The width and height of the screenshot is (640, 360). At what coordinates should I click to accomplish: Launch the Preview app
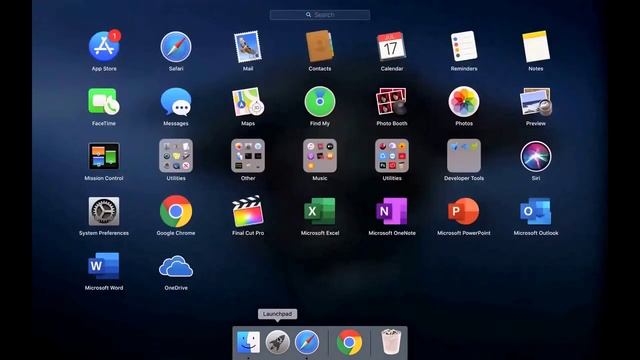[x=536, y=101]
